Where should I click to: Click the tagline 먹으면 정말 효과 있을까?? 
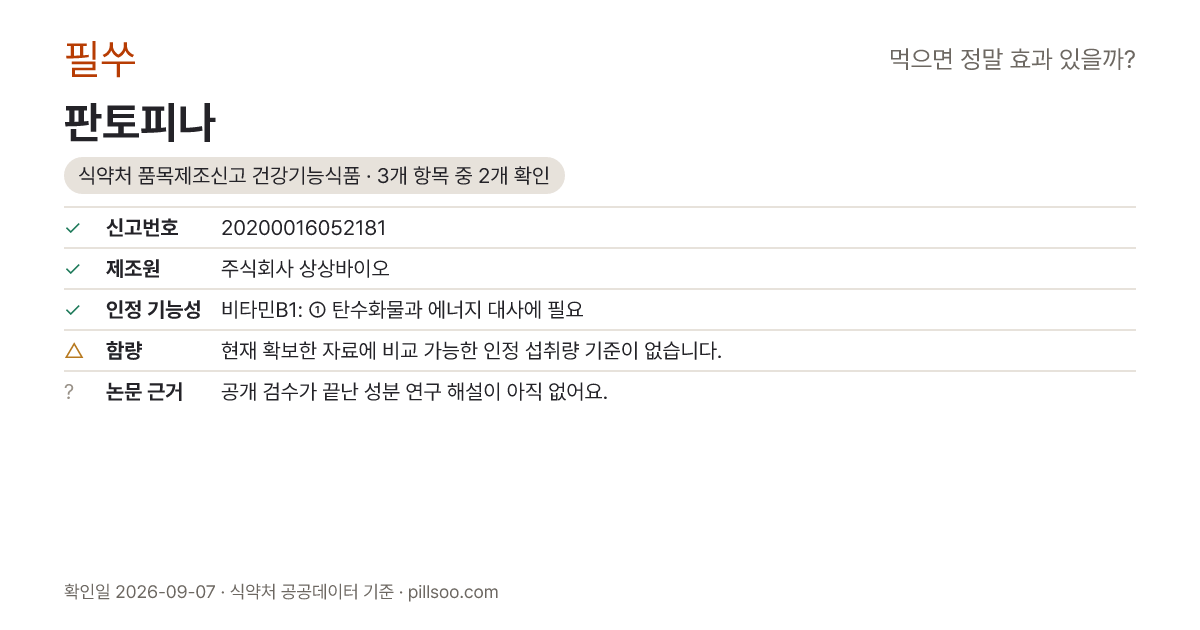click(1012, 60)
